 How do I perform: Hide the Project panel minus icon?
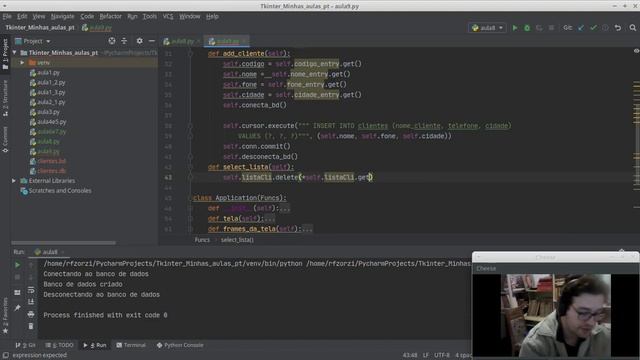[152, 41]
